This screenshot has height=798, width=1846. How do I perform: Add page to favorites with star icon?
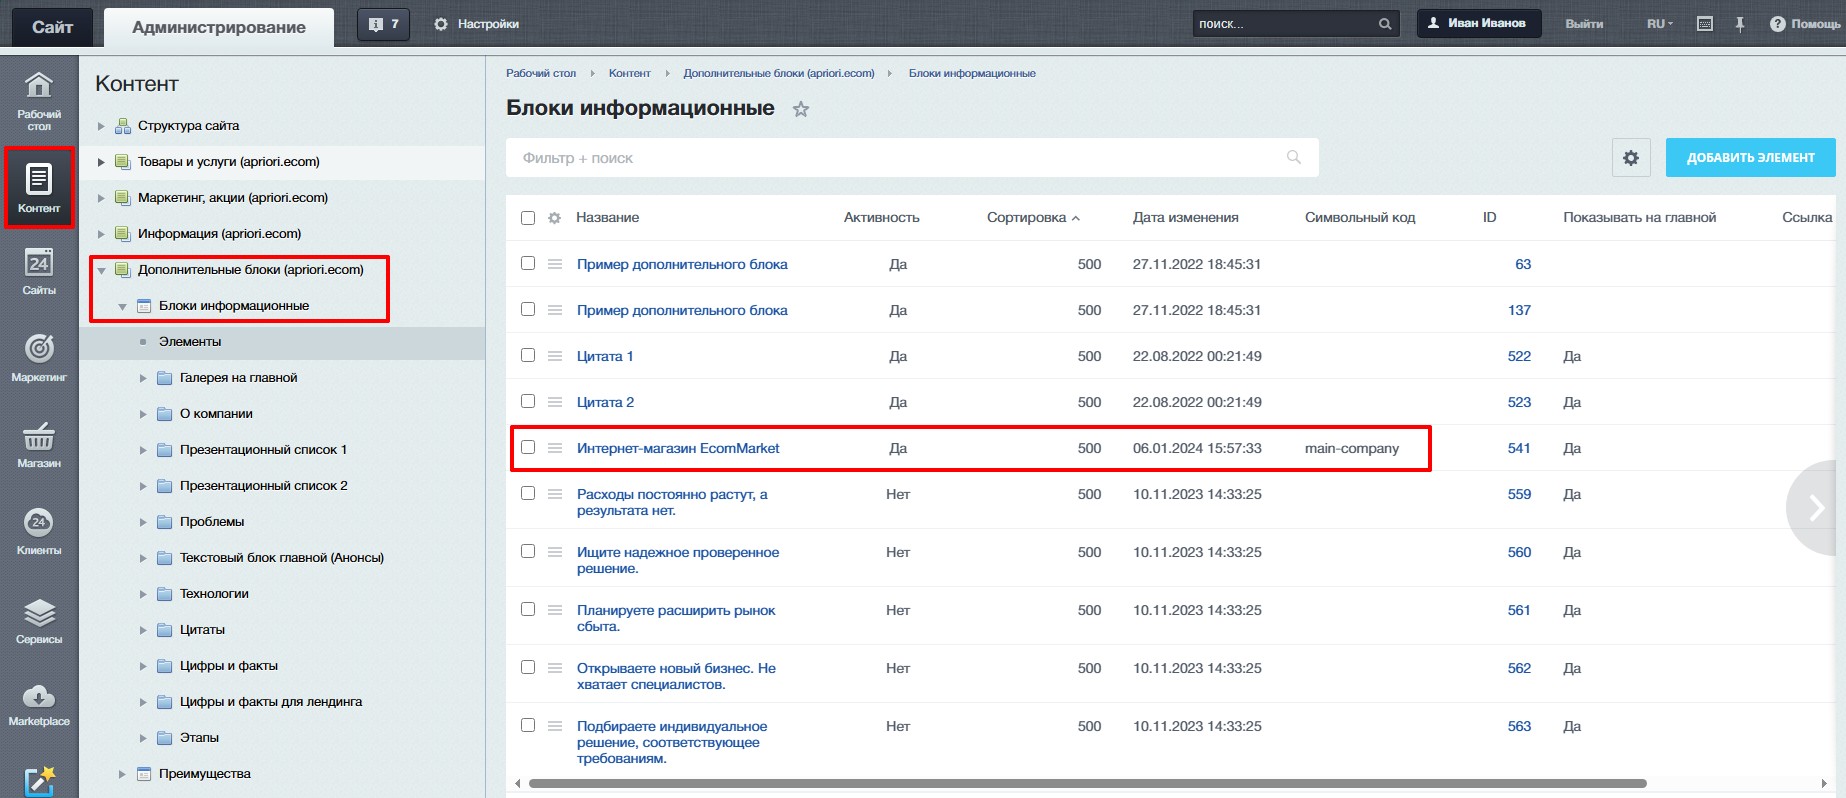(800, 110)
